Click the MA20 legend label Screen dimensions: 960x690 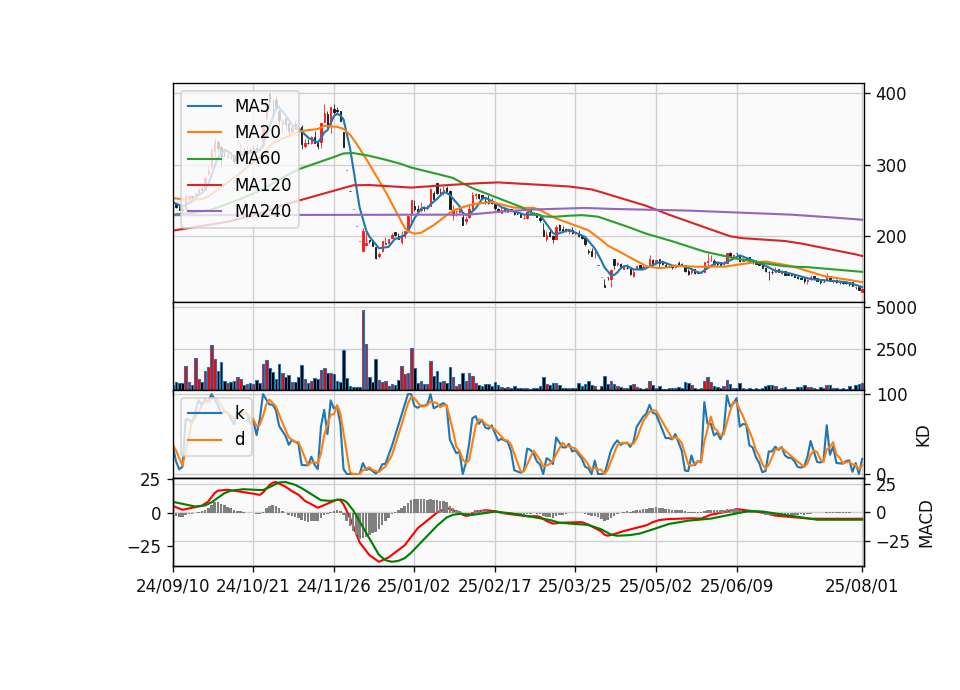257,132
